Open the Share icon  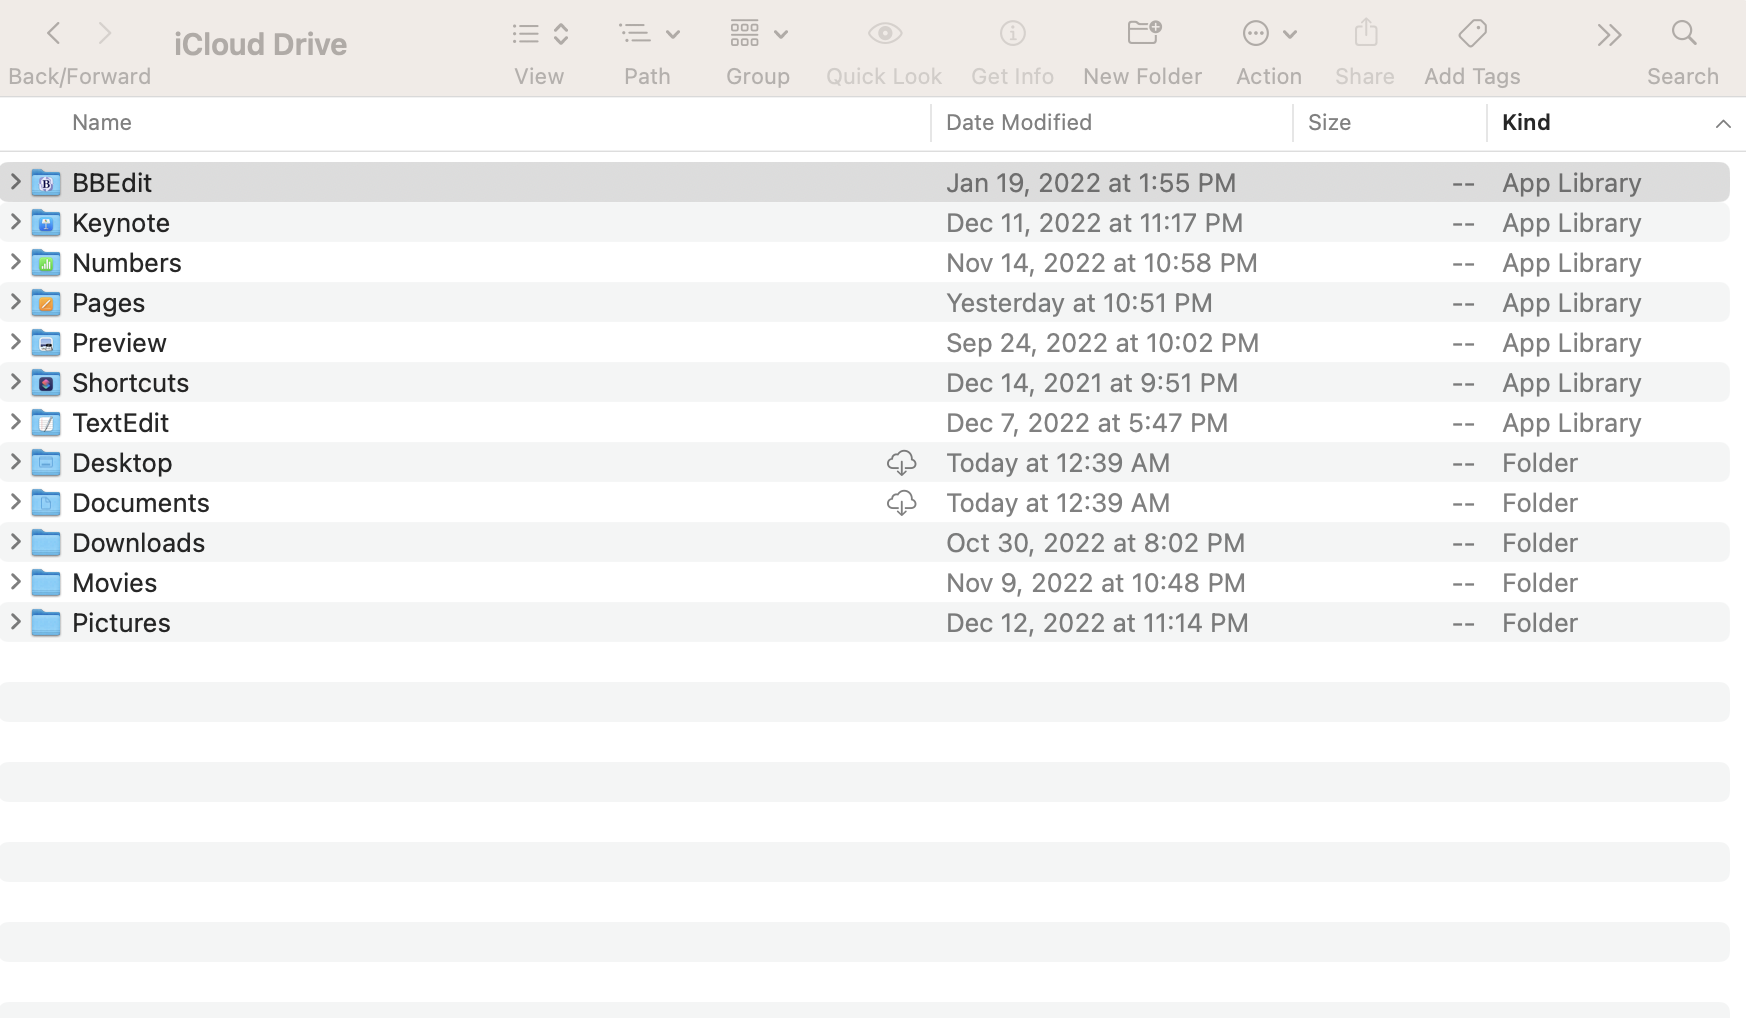(x=1364, y=33)
